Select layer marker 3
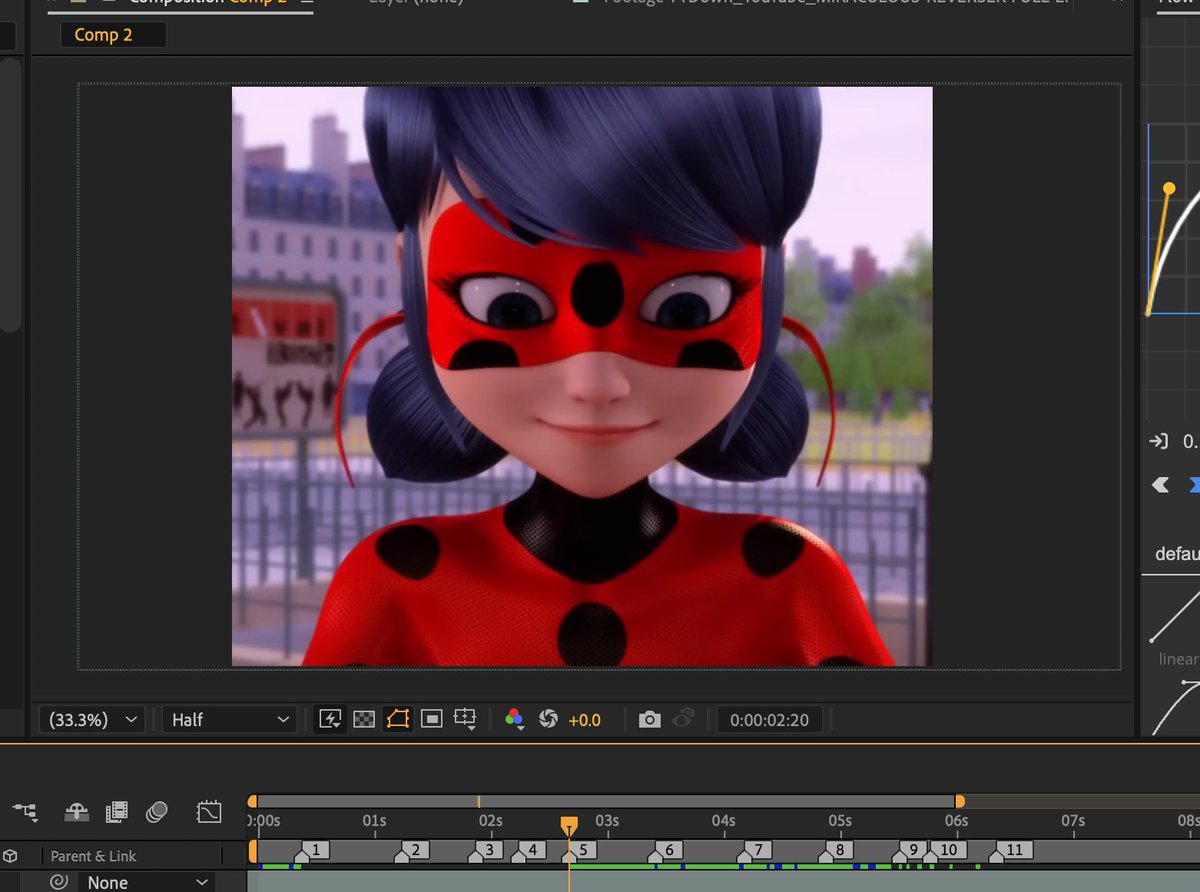This screenshot has height=892, width=1200. point(488,850)
